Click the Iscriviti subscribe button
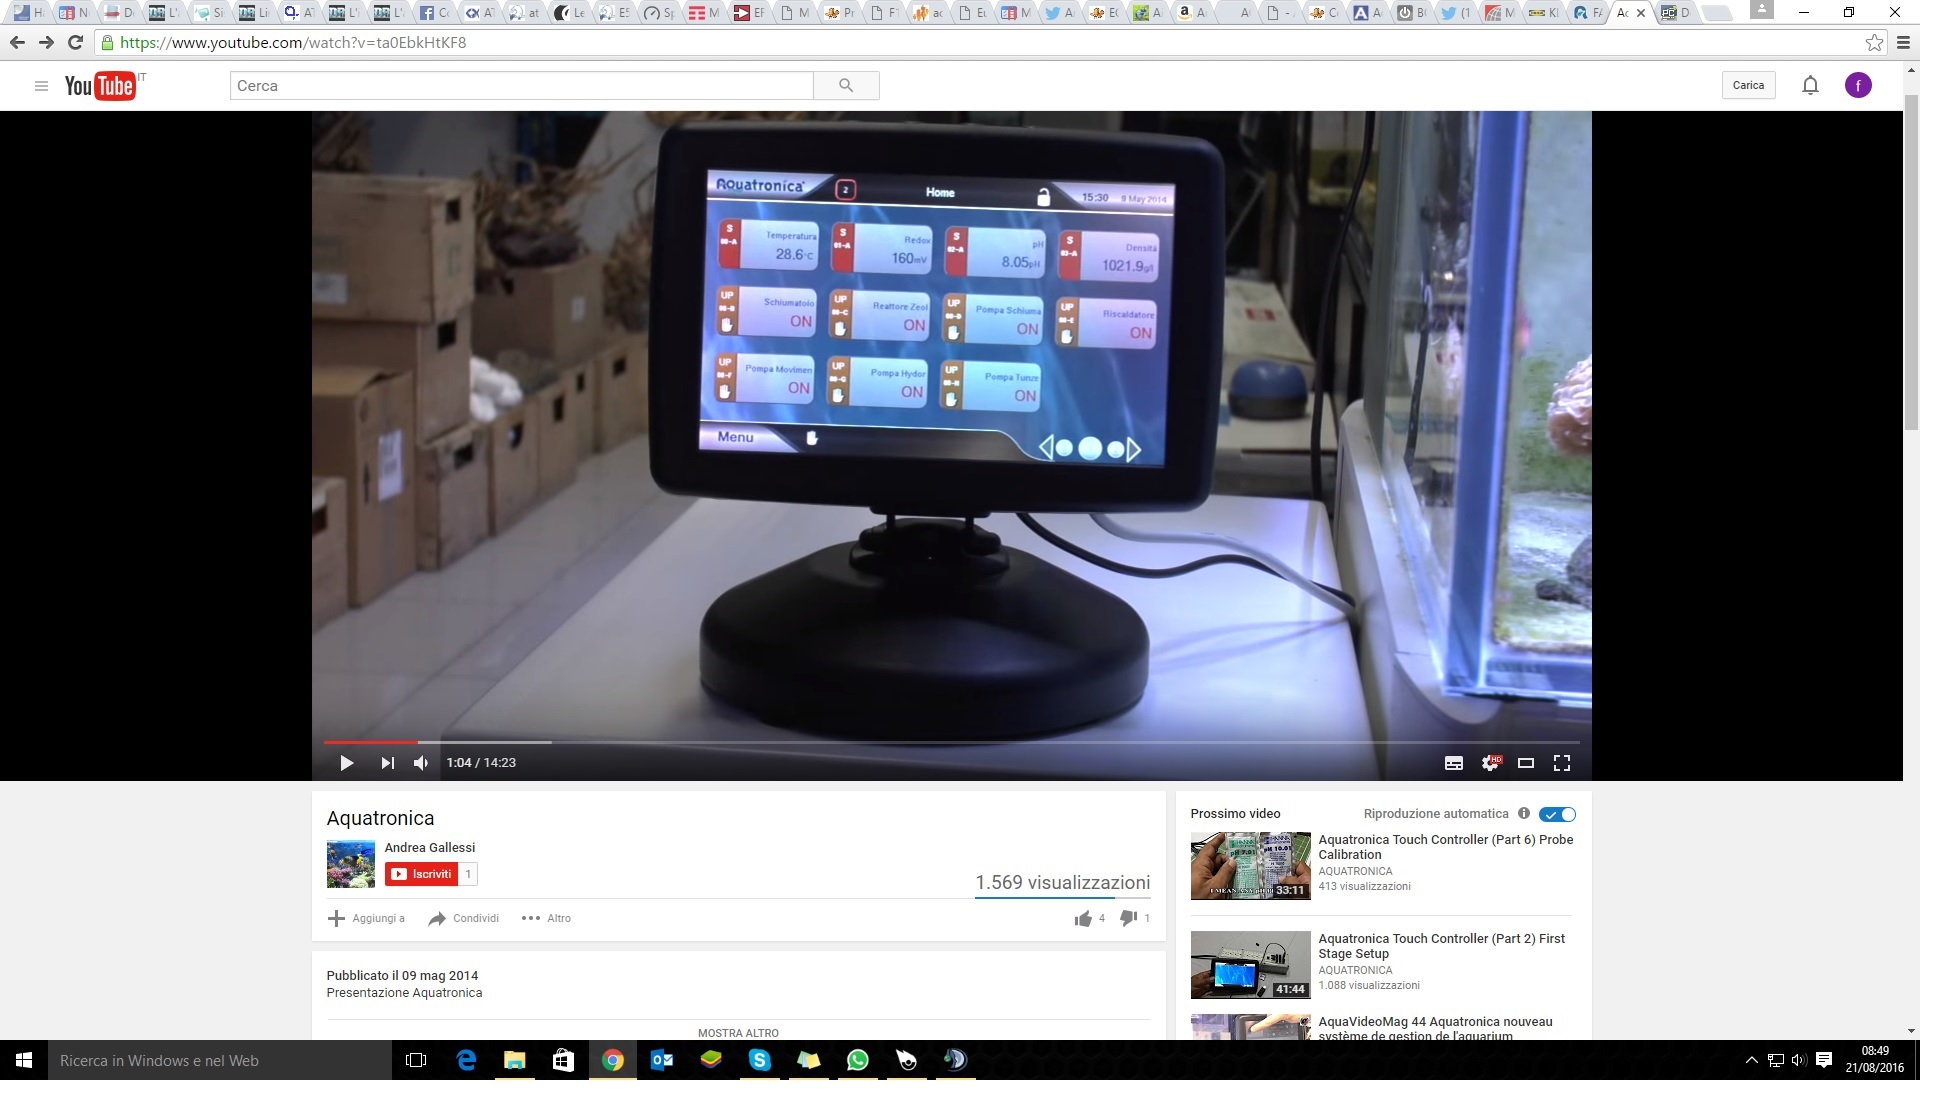This screenshot has height=1104, width=1936. [x=421, y=874]
